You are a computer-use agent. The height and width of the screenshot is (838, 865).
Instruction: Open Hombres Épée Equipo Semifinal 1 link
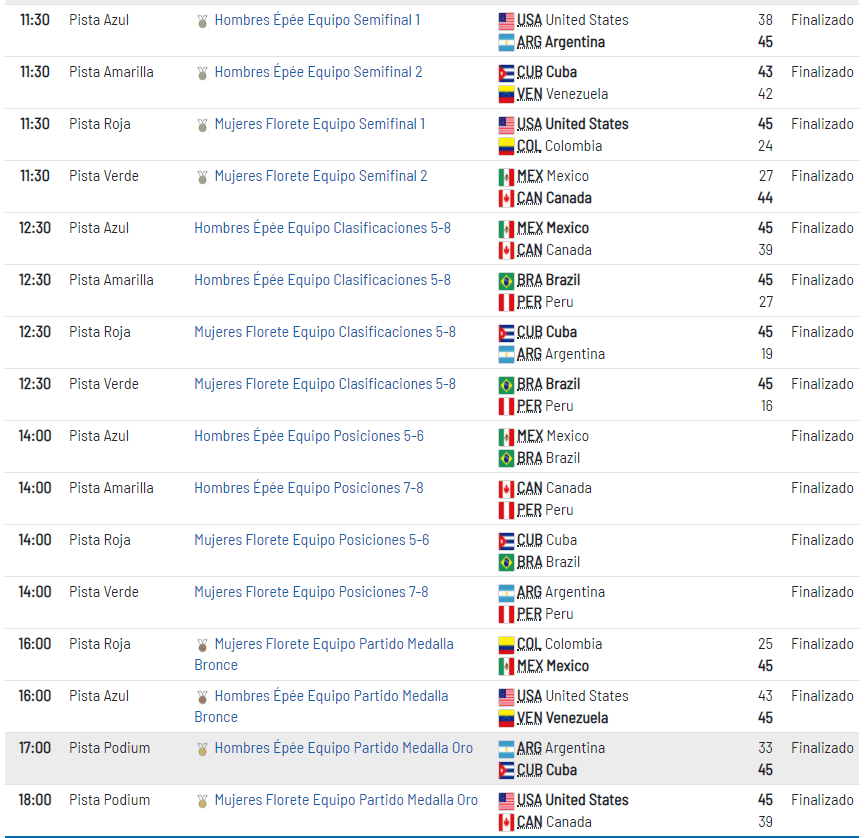coord(317,20)
